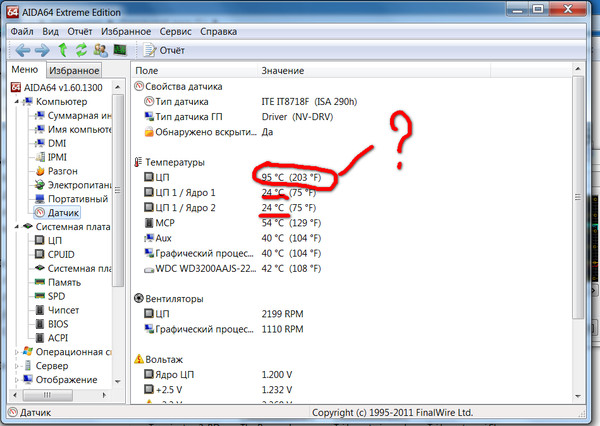Expand the Отображение tree node
This screenshot has width=600, height=426.
pos(16,380)
